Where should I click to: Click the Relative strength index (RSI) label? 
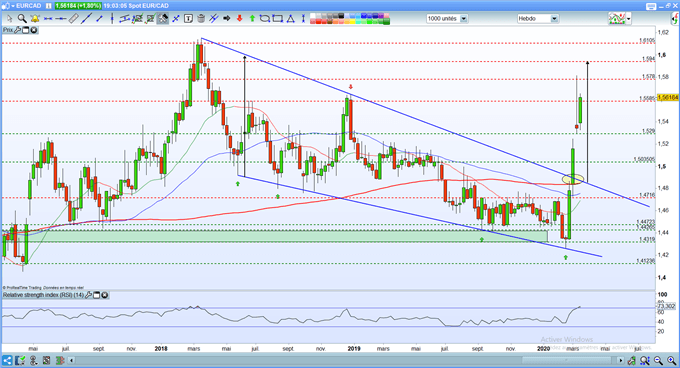coord(43,295)
